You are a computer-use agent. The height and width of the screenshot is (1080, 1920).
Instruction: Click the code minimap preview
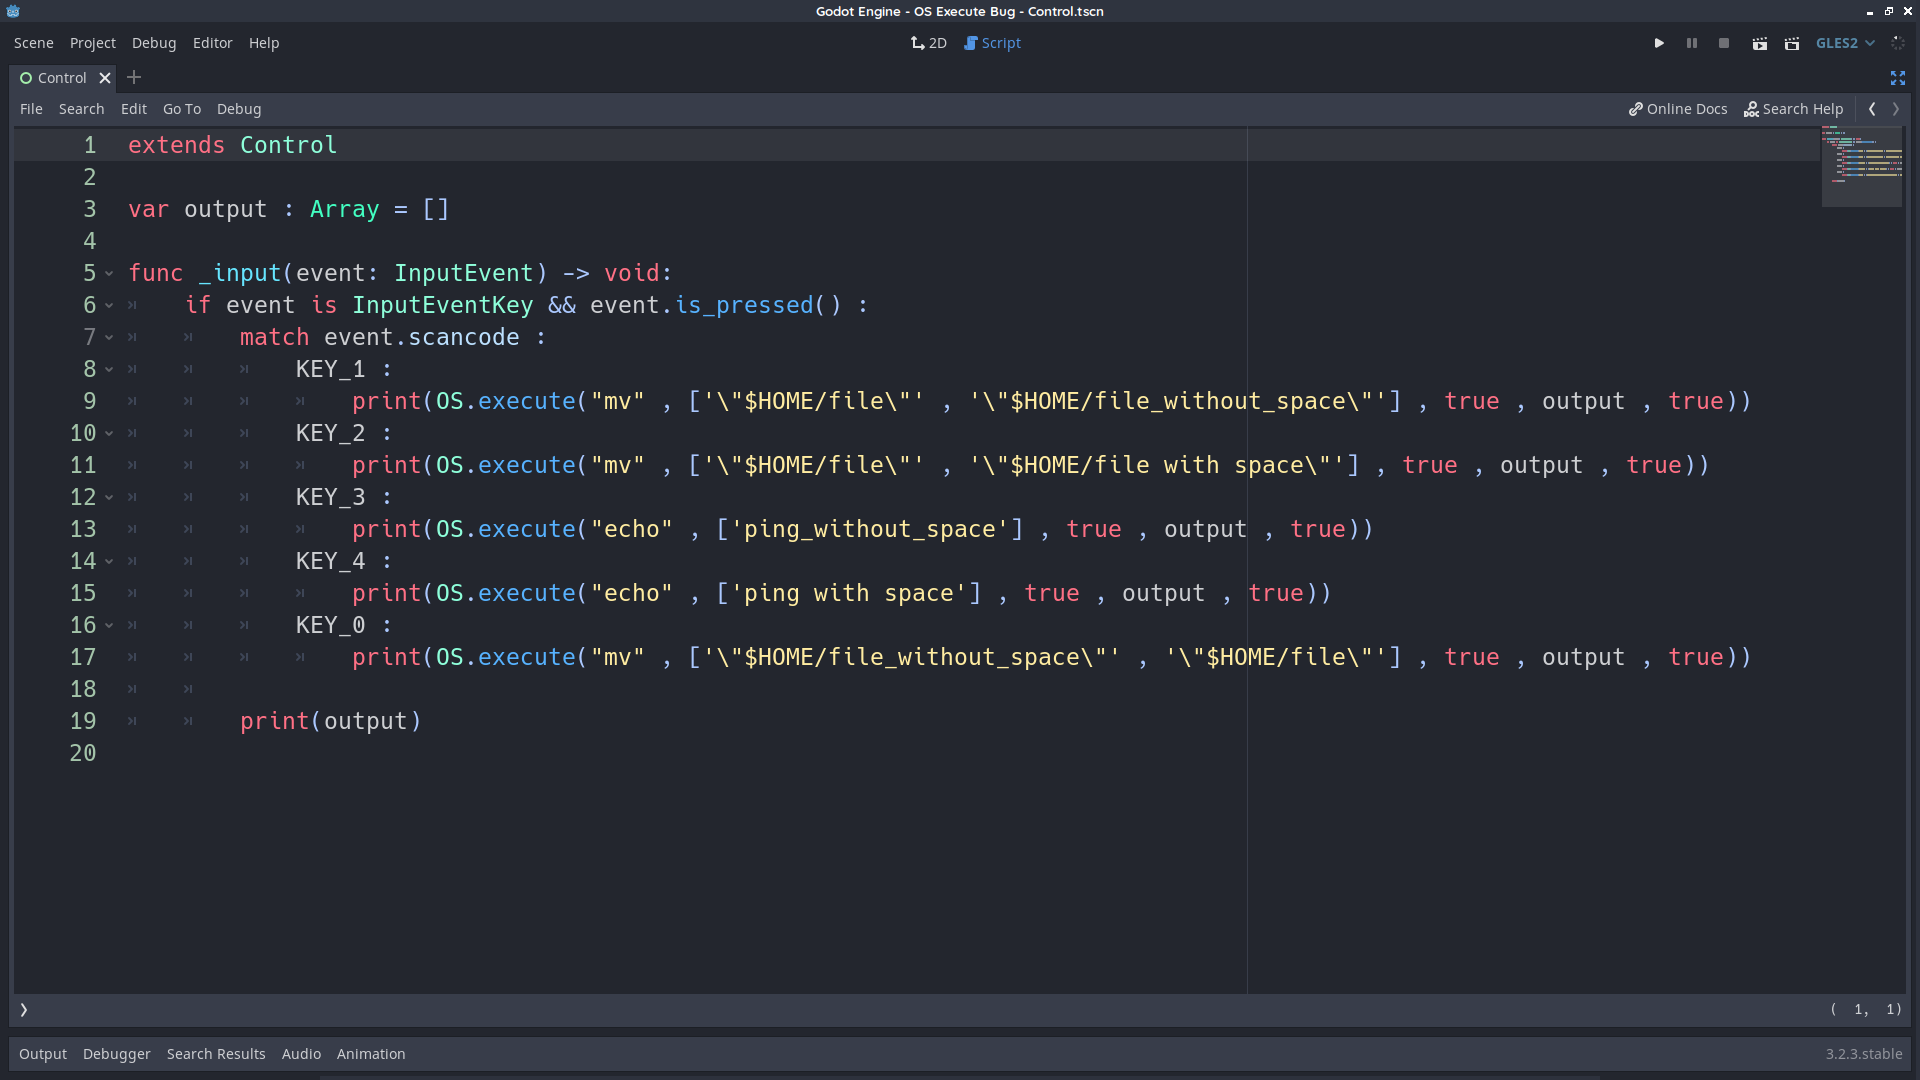pyautogui.click(x=1861, y=165)
